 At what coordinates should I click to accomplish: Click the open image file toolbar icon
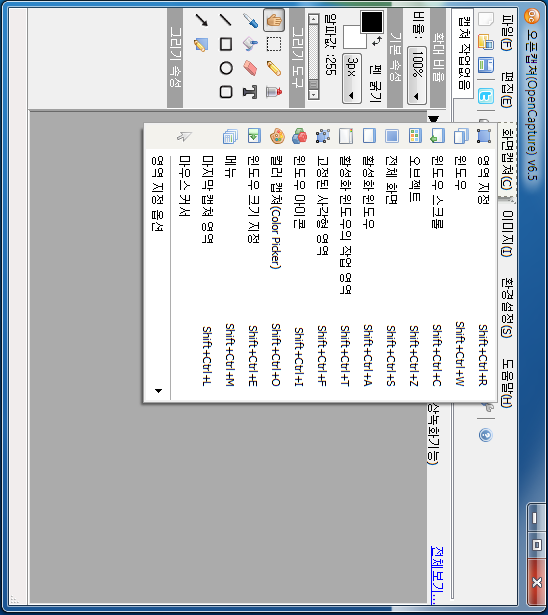coord(486,42)
